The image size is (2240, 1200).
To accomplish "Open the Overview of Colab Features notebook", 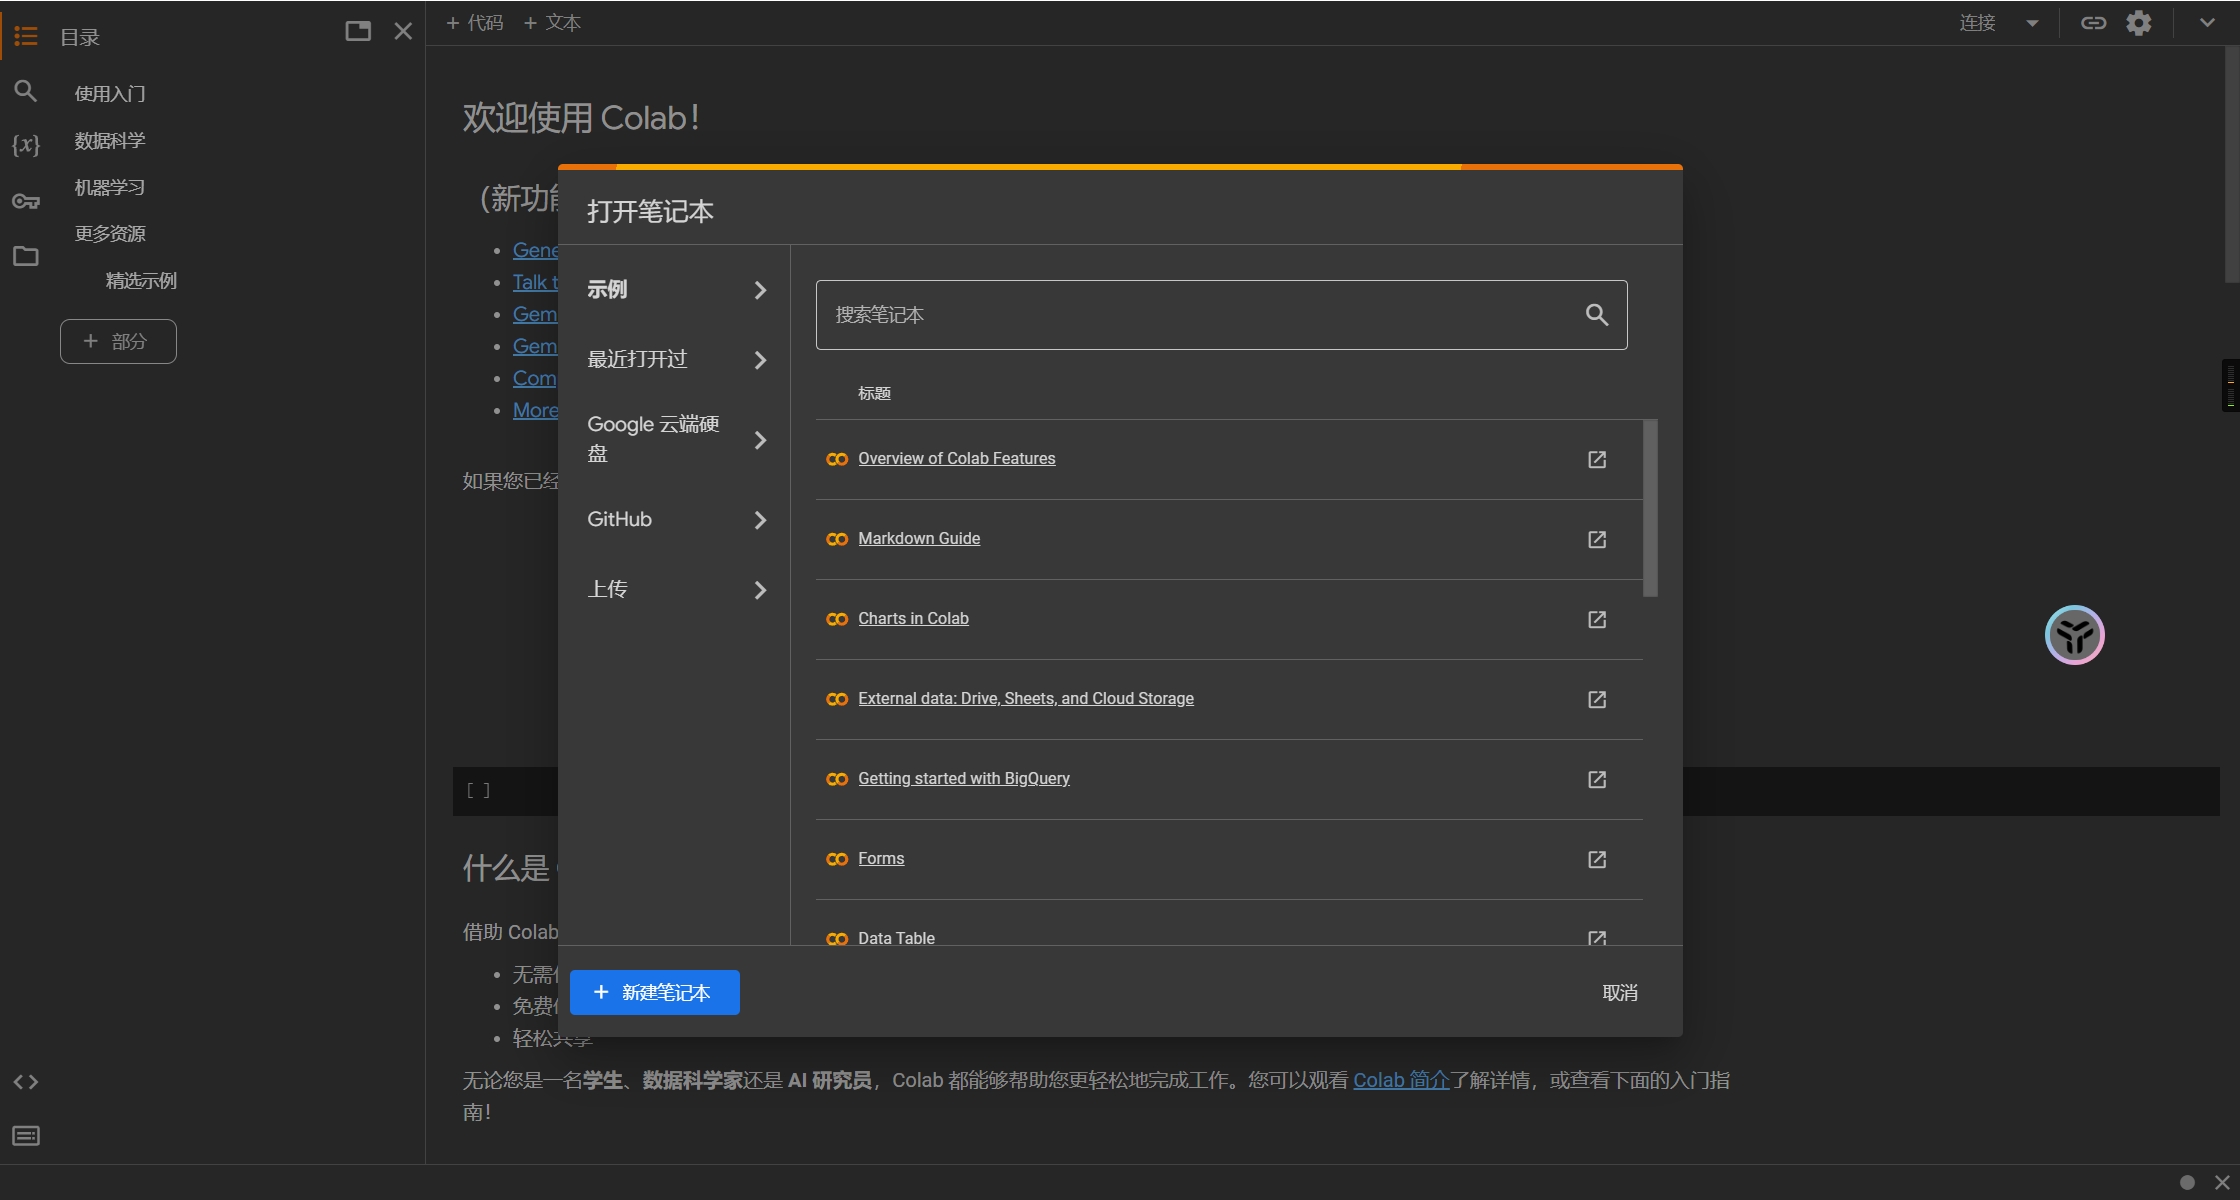I will pos(957,458).
